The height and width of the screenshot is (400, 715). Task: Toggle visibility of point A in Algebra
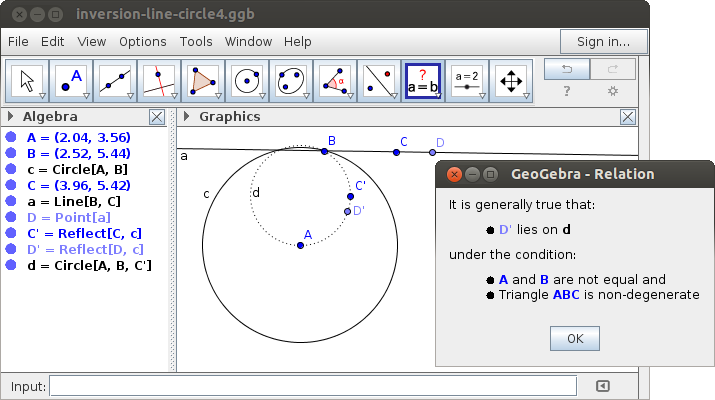click(x=11, y=138)
